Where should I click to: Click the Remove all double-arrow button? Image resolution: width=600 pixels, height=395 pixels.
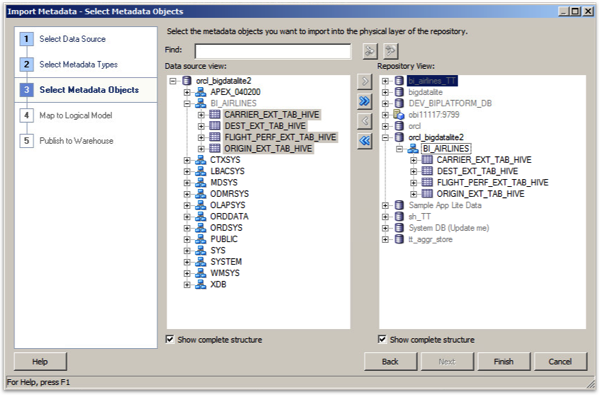pyautogui.click(x=365, y=141)
